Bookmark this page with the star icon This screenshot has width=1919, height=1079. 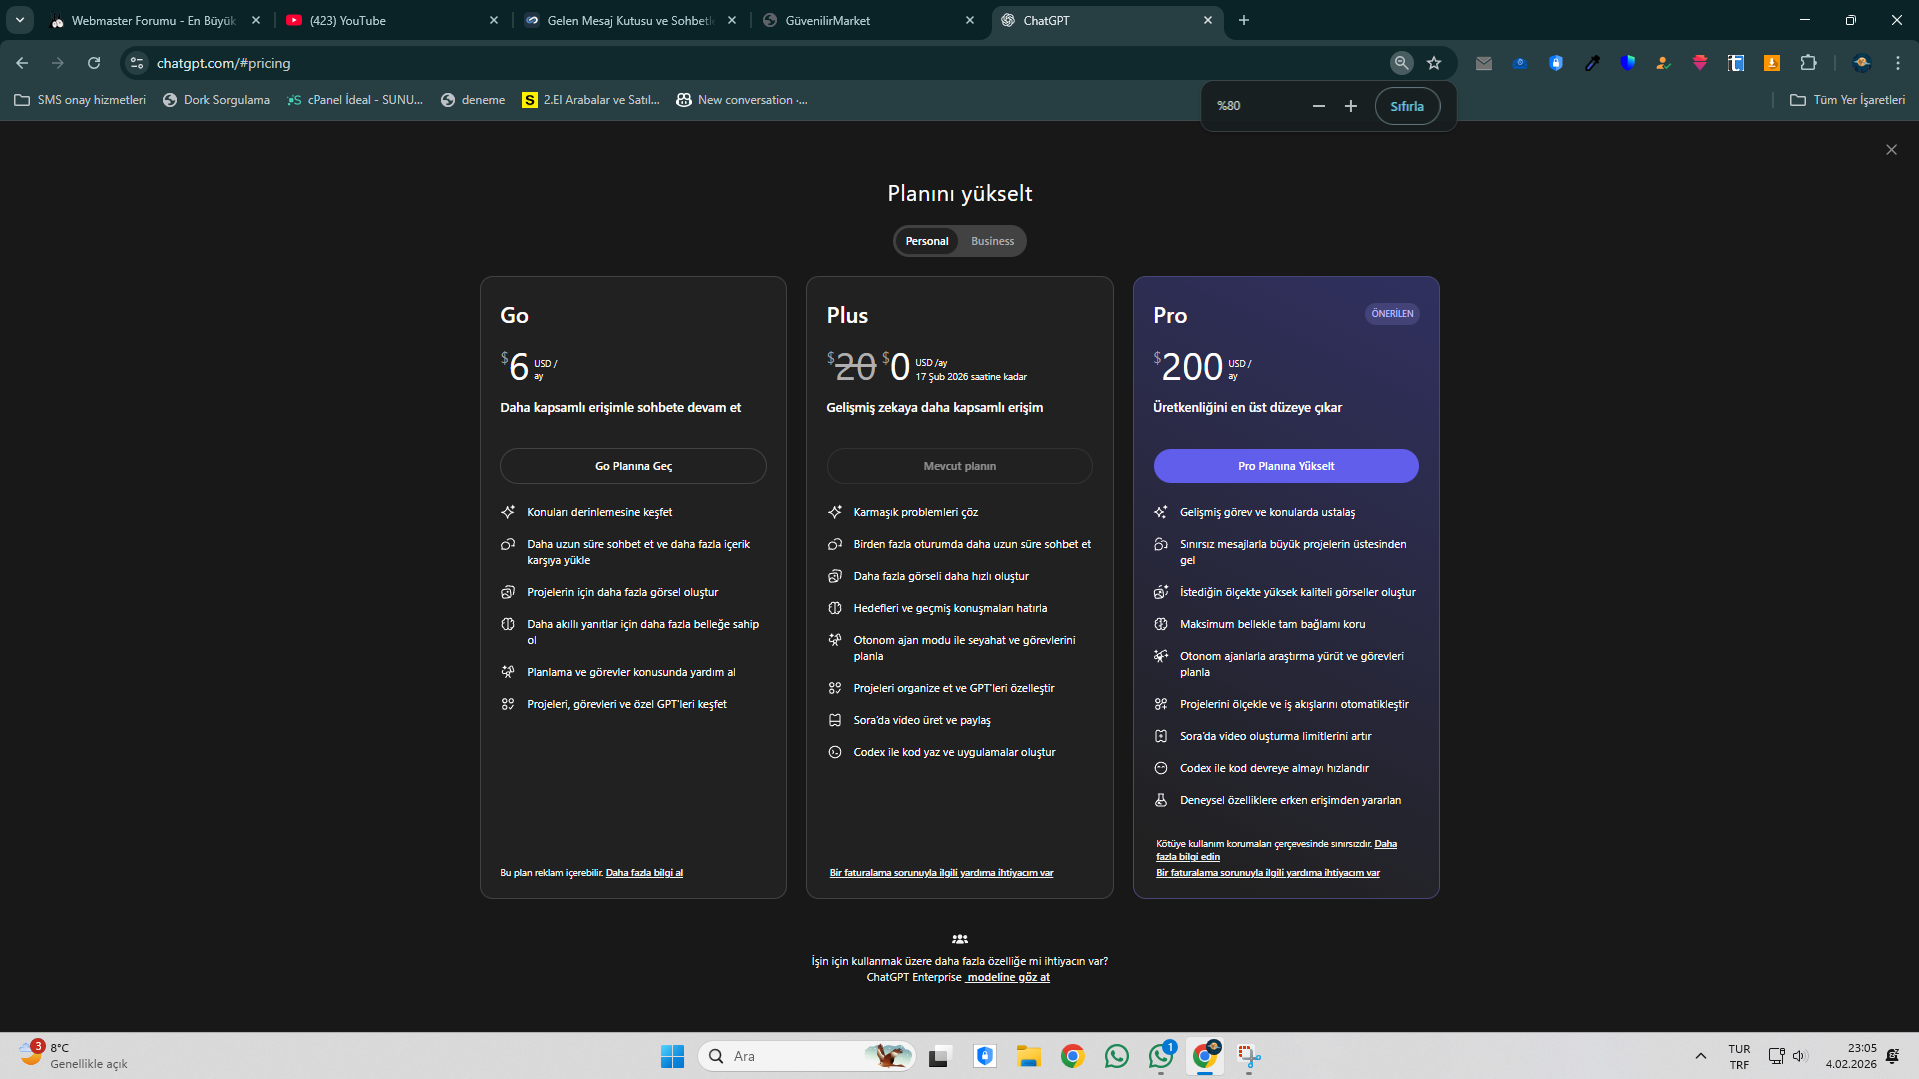click(1434, 63)
